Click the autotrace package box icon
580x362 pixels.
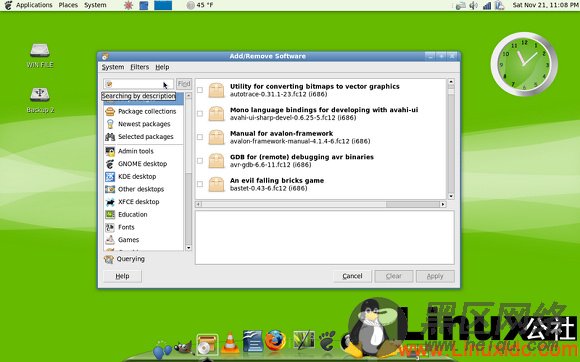coord(216,90)
